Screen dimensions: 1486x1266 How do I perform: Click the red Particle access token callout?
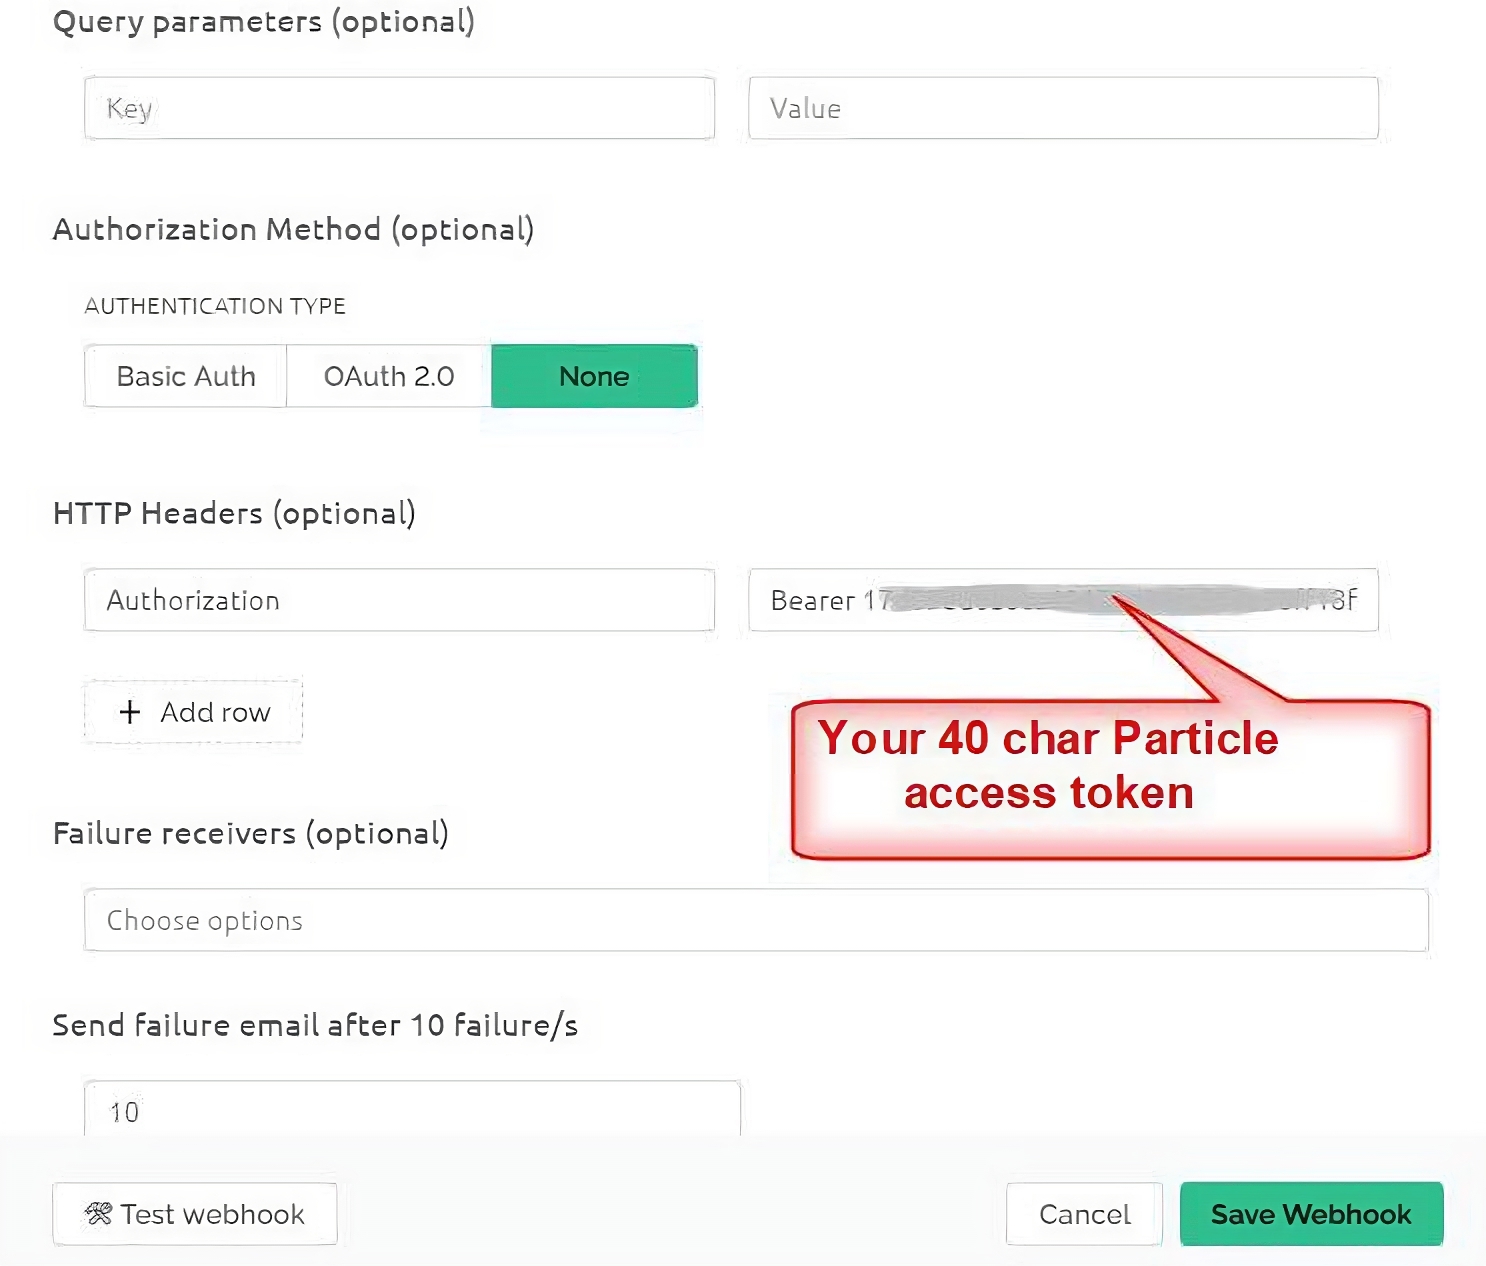point(1110,778)
